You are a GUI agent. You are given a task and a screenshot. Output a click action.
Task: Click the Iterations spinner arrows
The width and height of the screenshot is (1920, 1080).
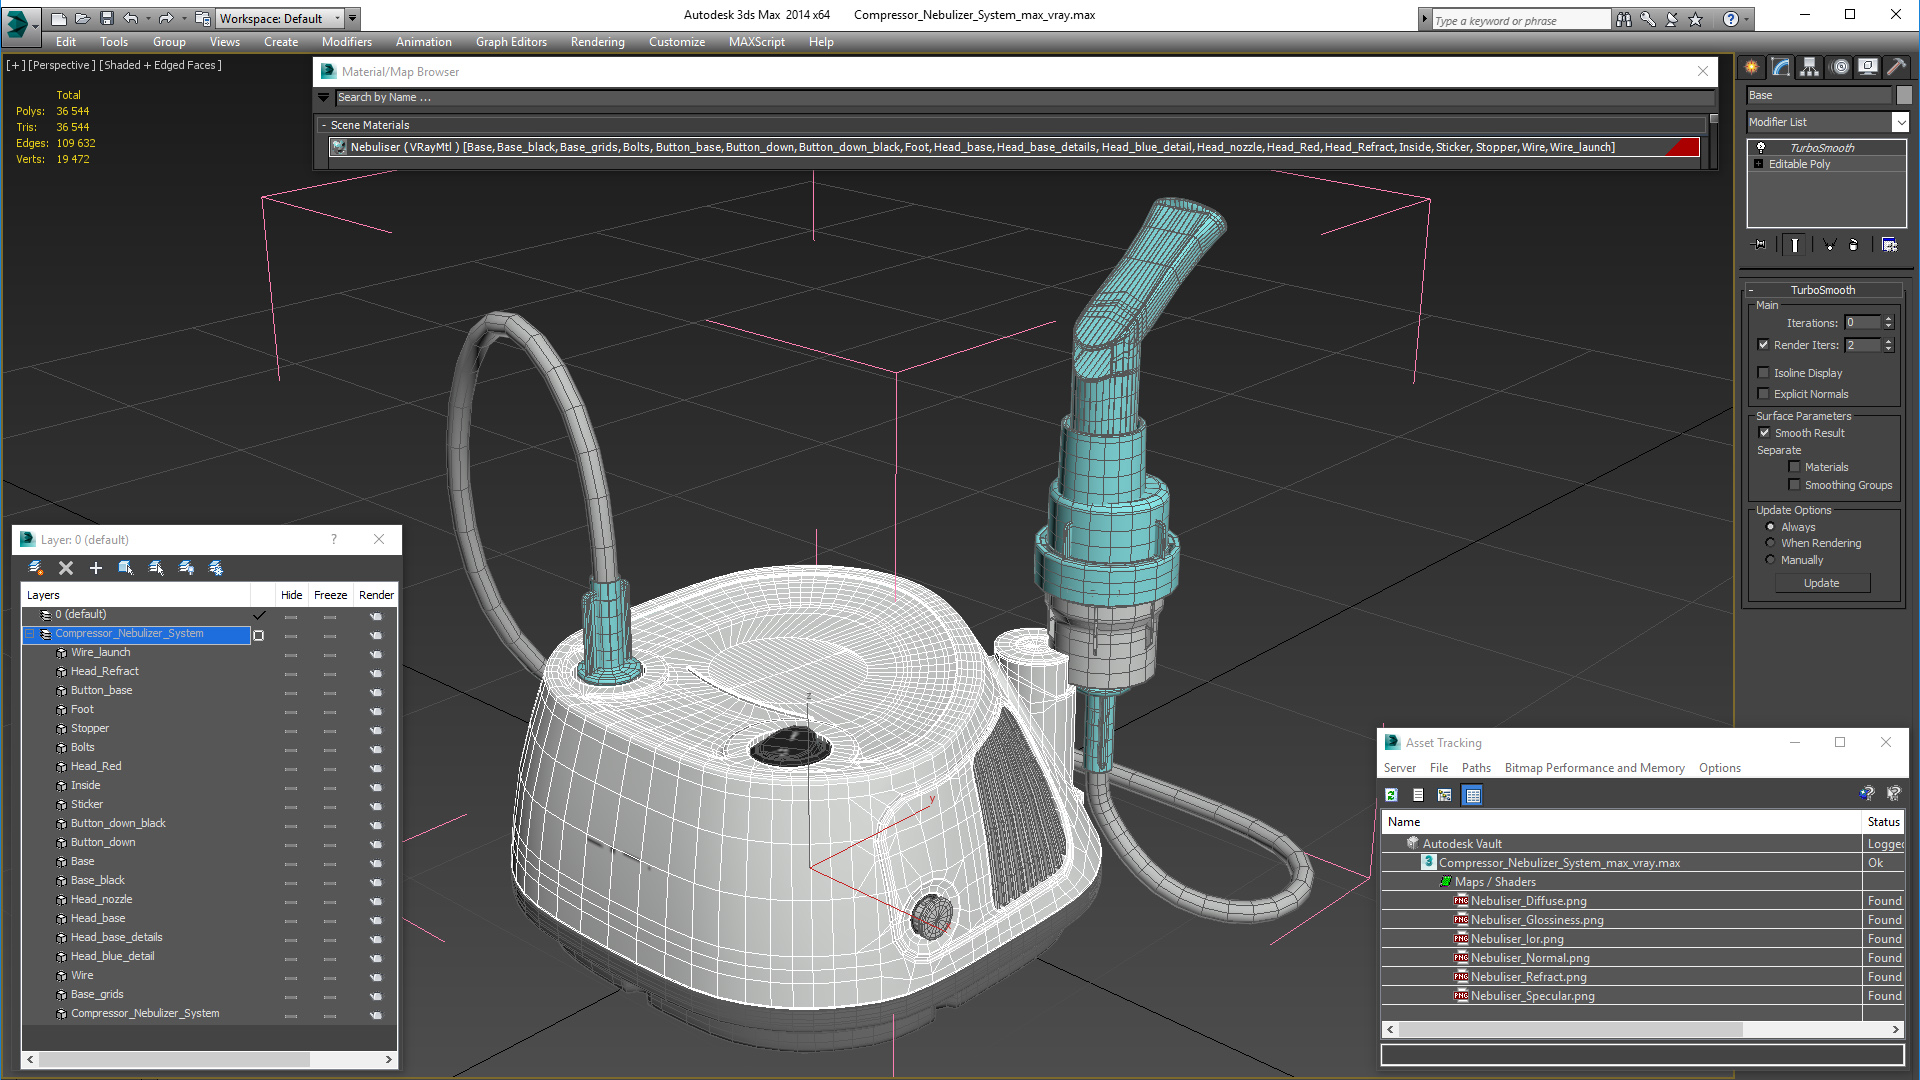click(1888, 322)
